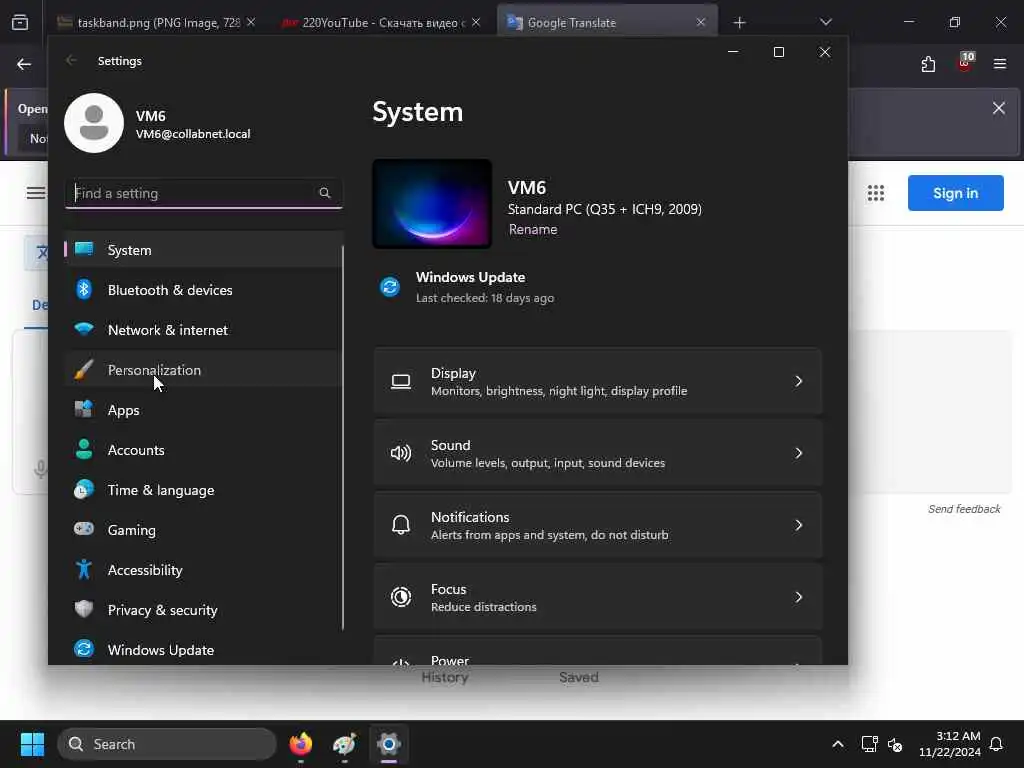
Task: Open Windows Start menu
Action: (32, 744)
